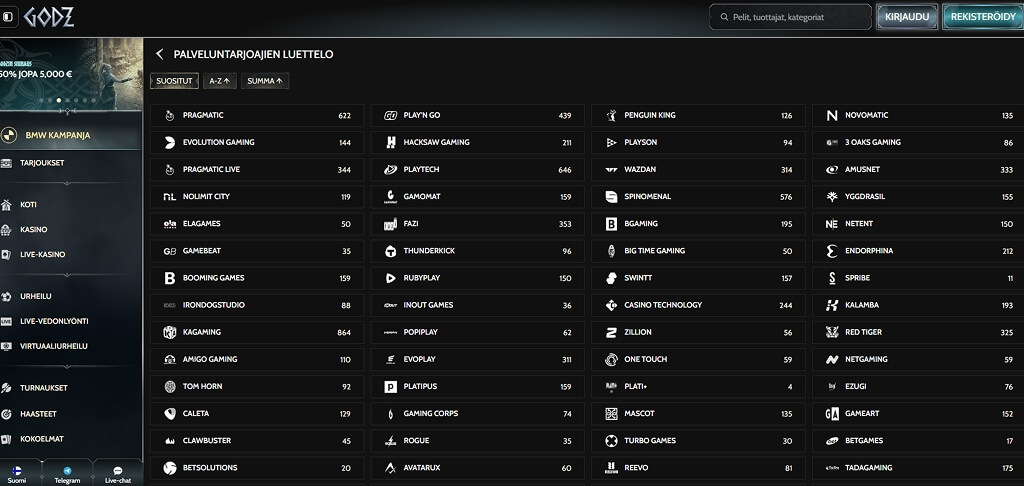The height and width of the screenshot is (486, 1024).
Task: Click the Nolimit City logo icon
Action: pos(170,197)
